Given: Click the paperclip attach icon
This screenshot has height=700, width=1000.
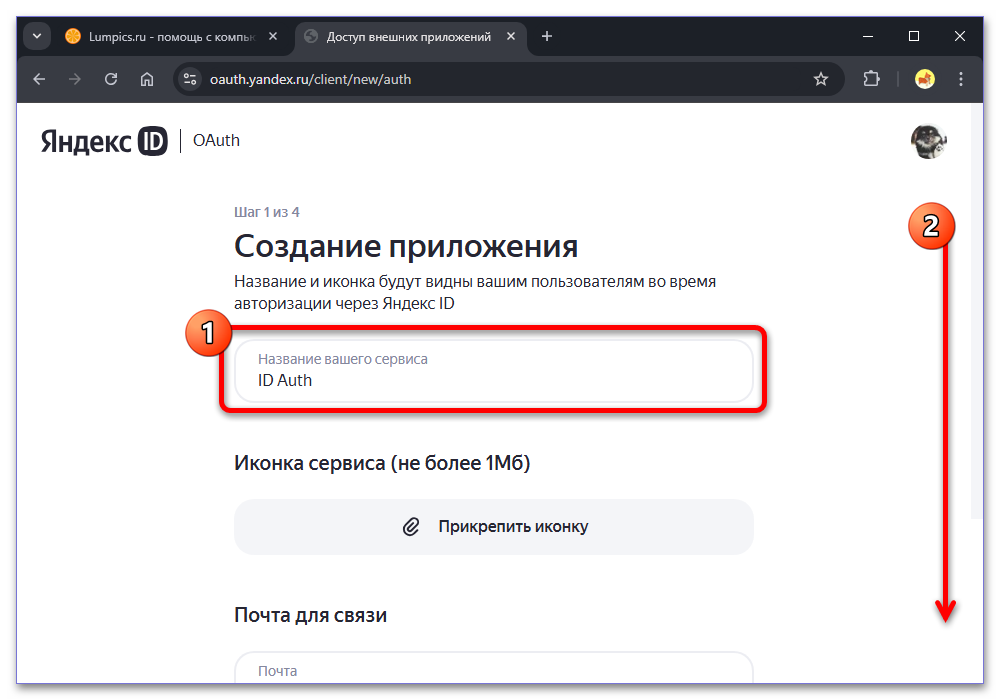Looking at the screenshot, I should (411, 527).
